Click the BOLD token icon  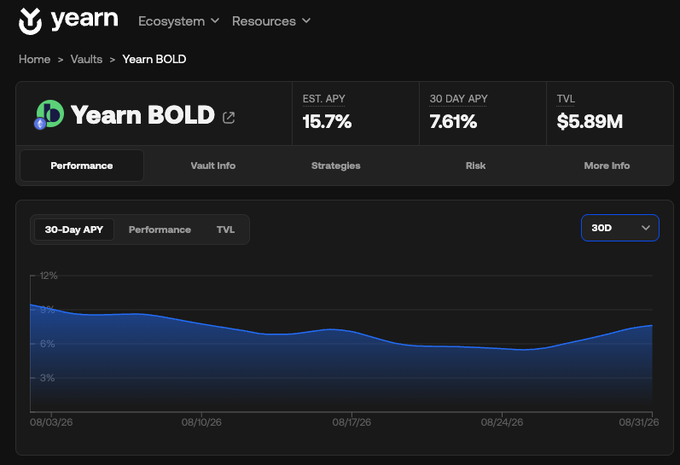(51, 113)
